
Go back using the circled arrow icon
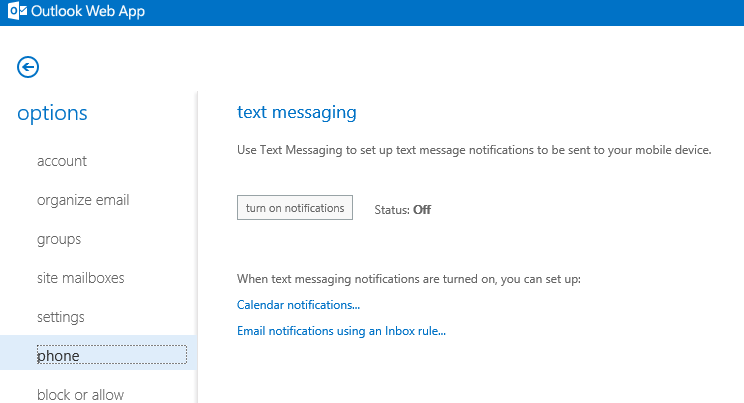[x=28, y=67]
